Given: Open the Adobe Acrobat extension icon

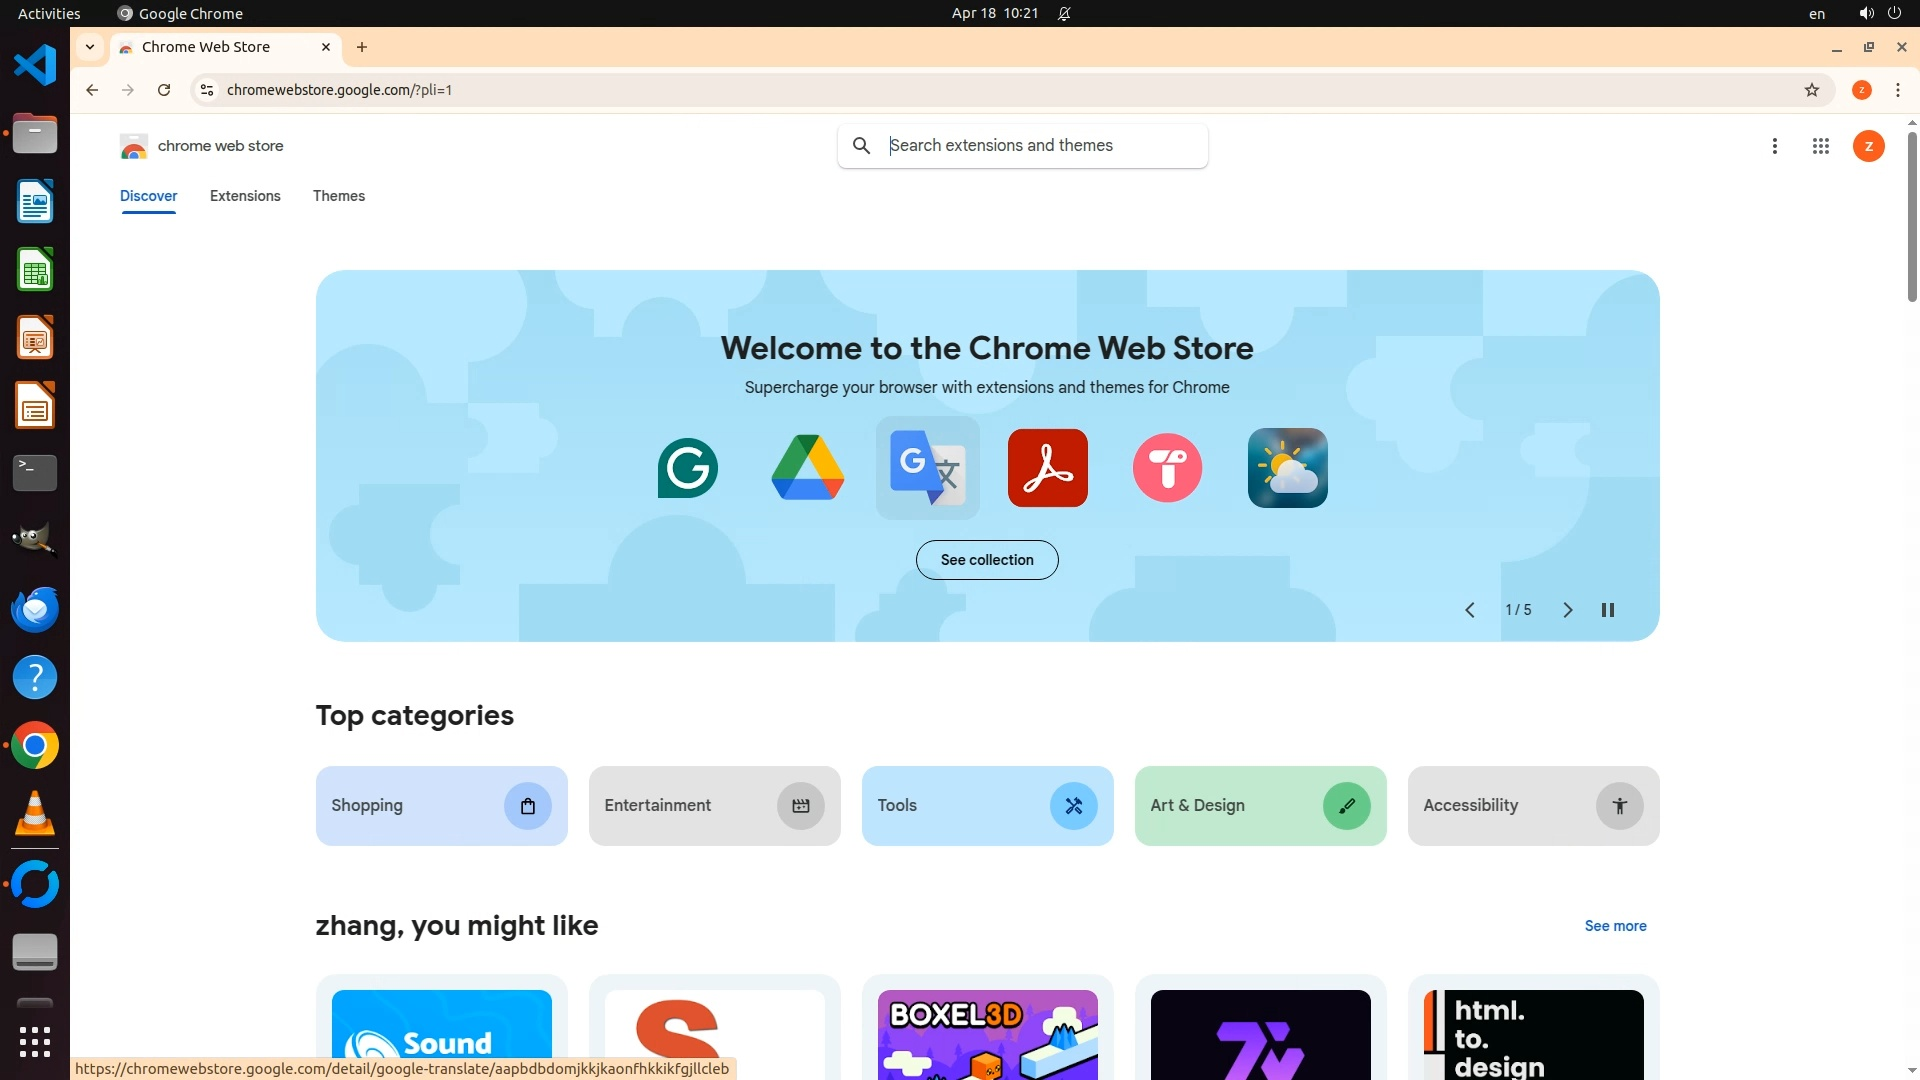Looking at the screenshot, I should 1047,468.
